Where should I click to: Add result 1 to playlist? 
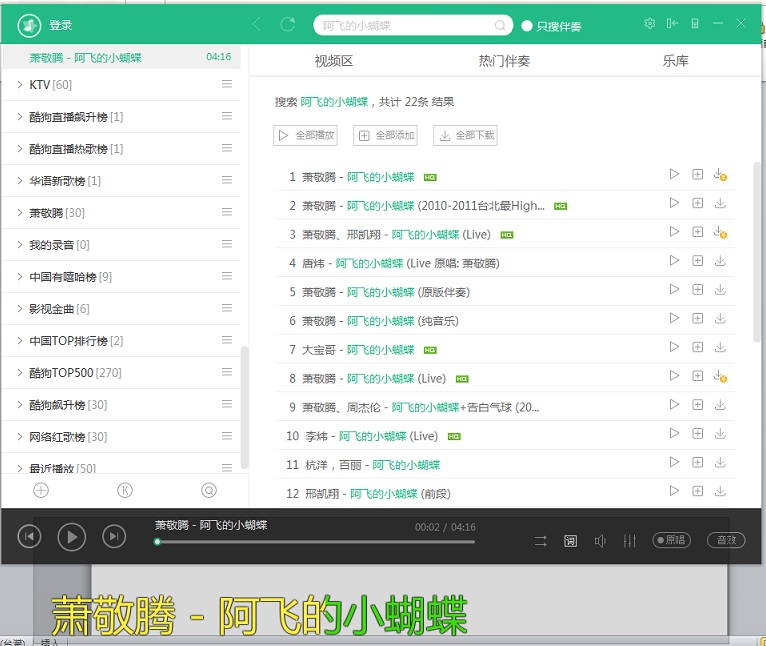coord(698,174)
